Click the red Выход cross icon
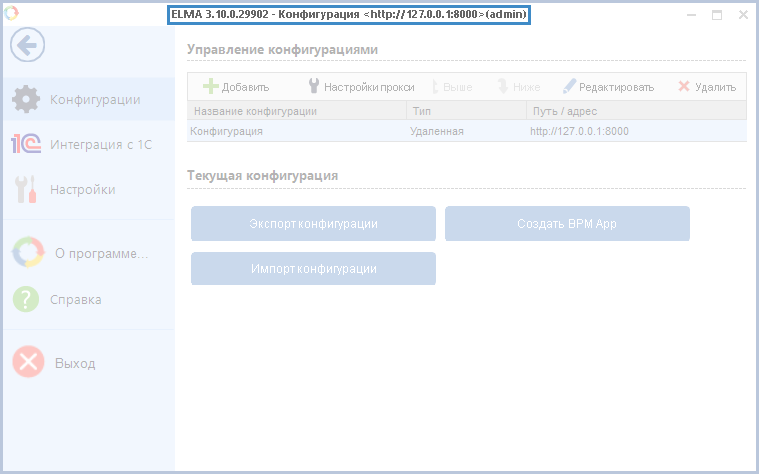This screenshot has height=474, width=759. [28, 362]
